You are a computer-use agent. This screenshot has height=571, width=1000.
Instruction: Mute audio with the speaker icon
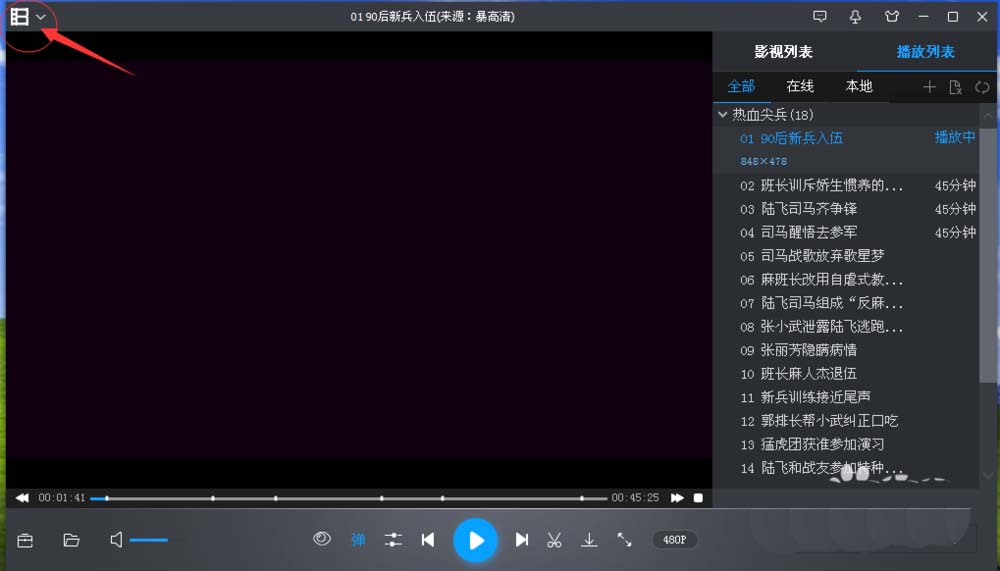click(x=116, y=540)
